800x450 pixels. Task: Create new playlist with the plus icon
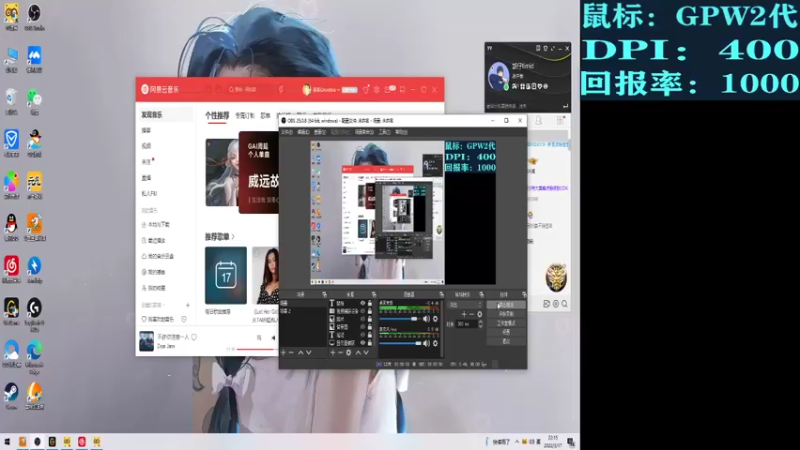pyautogui.click(x=187, y=305)
